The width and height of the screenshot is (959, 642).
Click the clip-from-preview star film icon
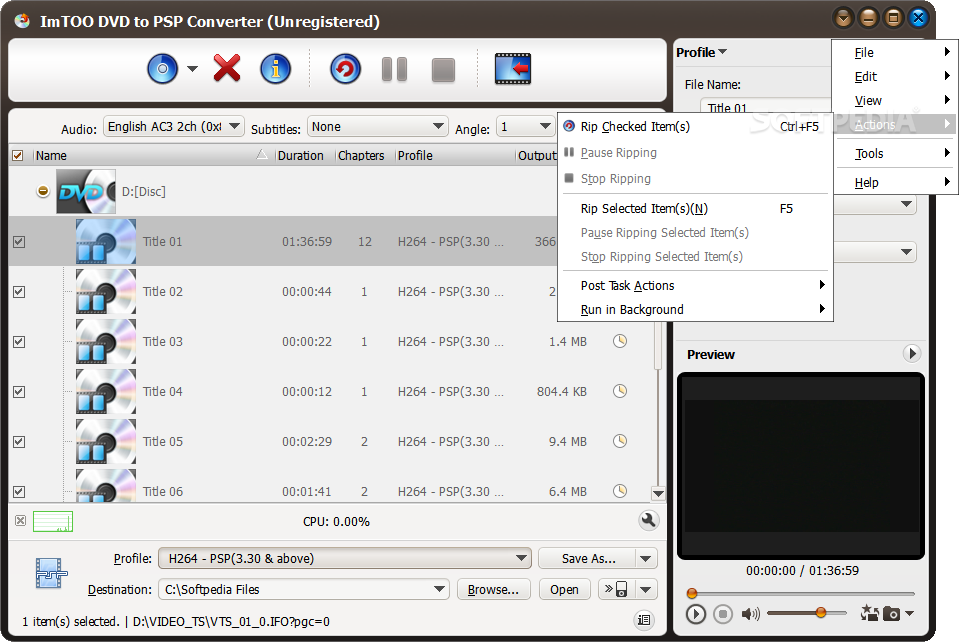(x=869, y=613)
